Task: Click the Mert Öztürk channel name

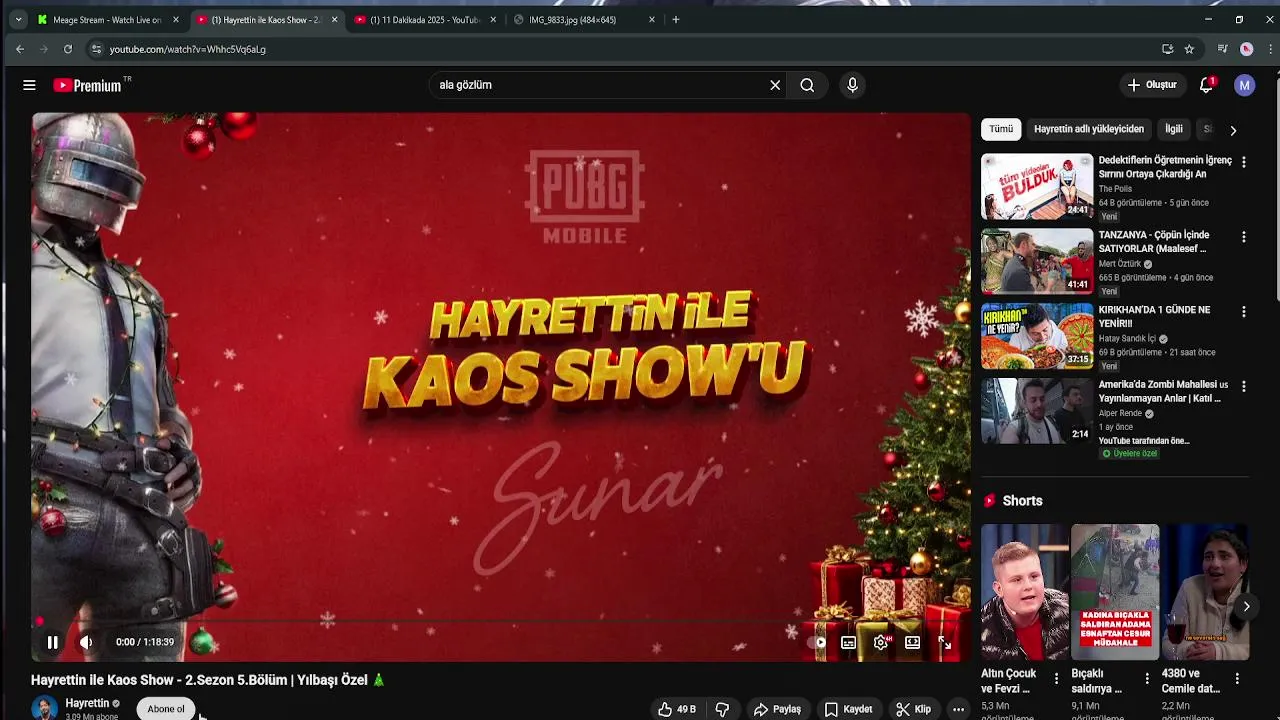Action: click(1120, 264)
